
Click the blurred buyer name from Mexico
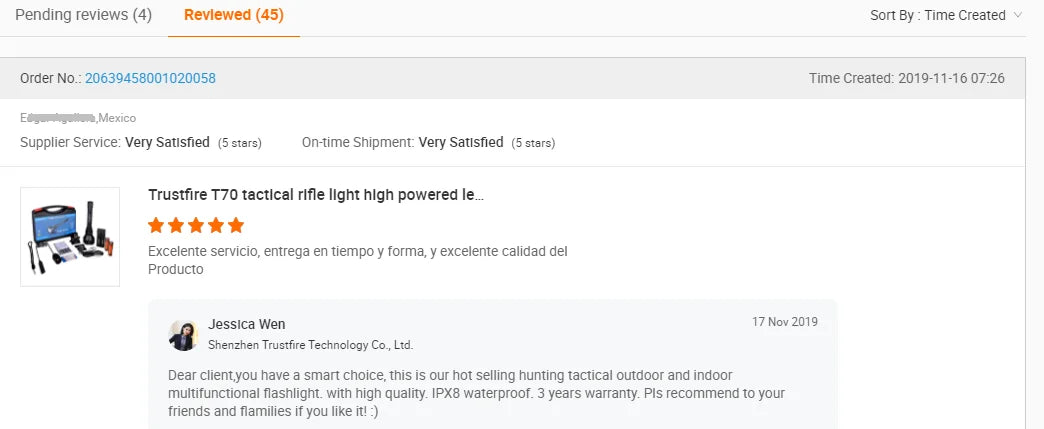[x=58, y=118]
